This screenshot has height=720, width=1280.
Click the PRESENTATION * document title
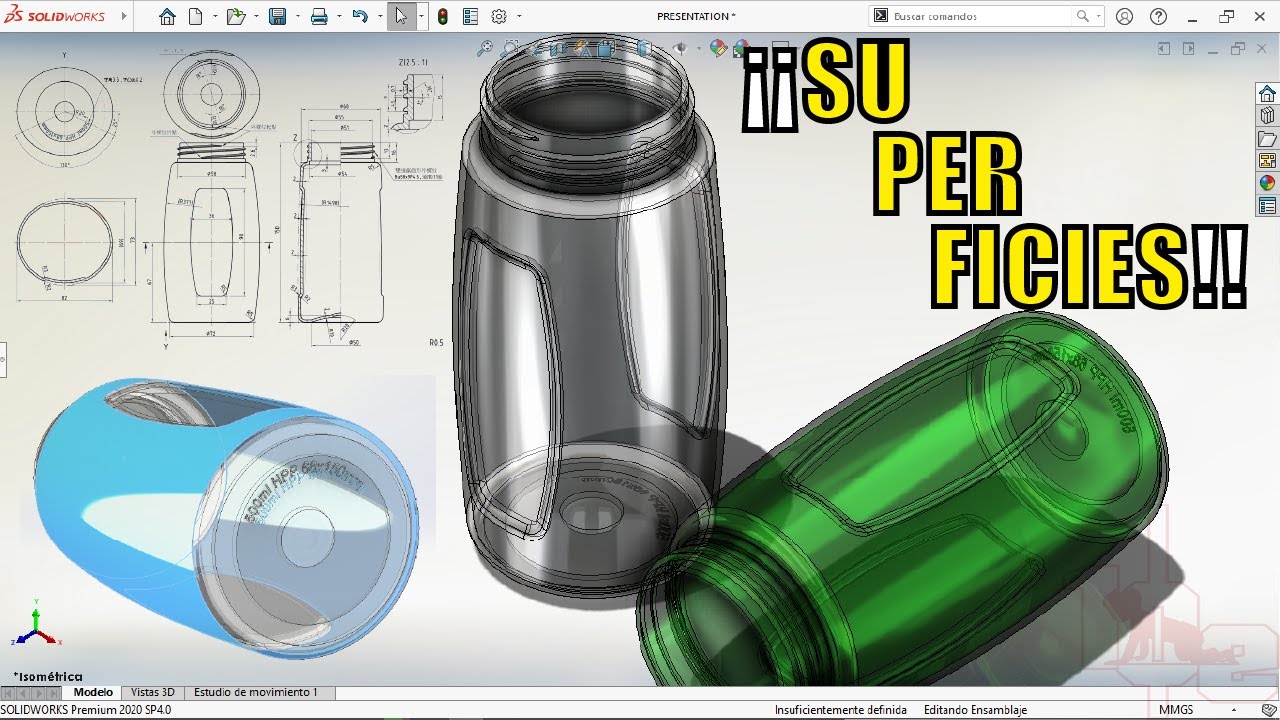point(696,16)
